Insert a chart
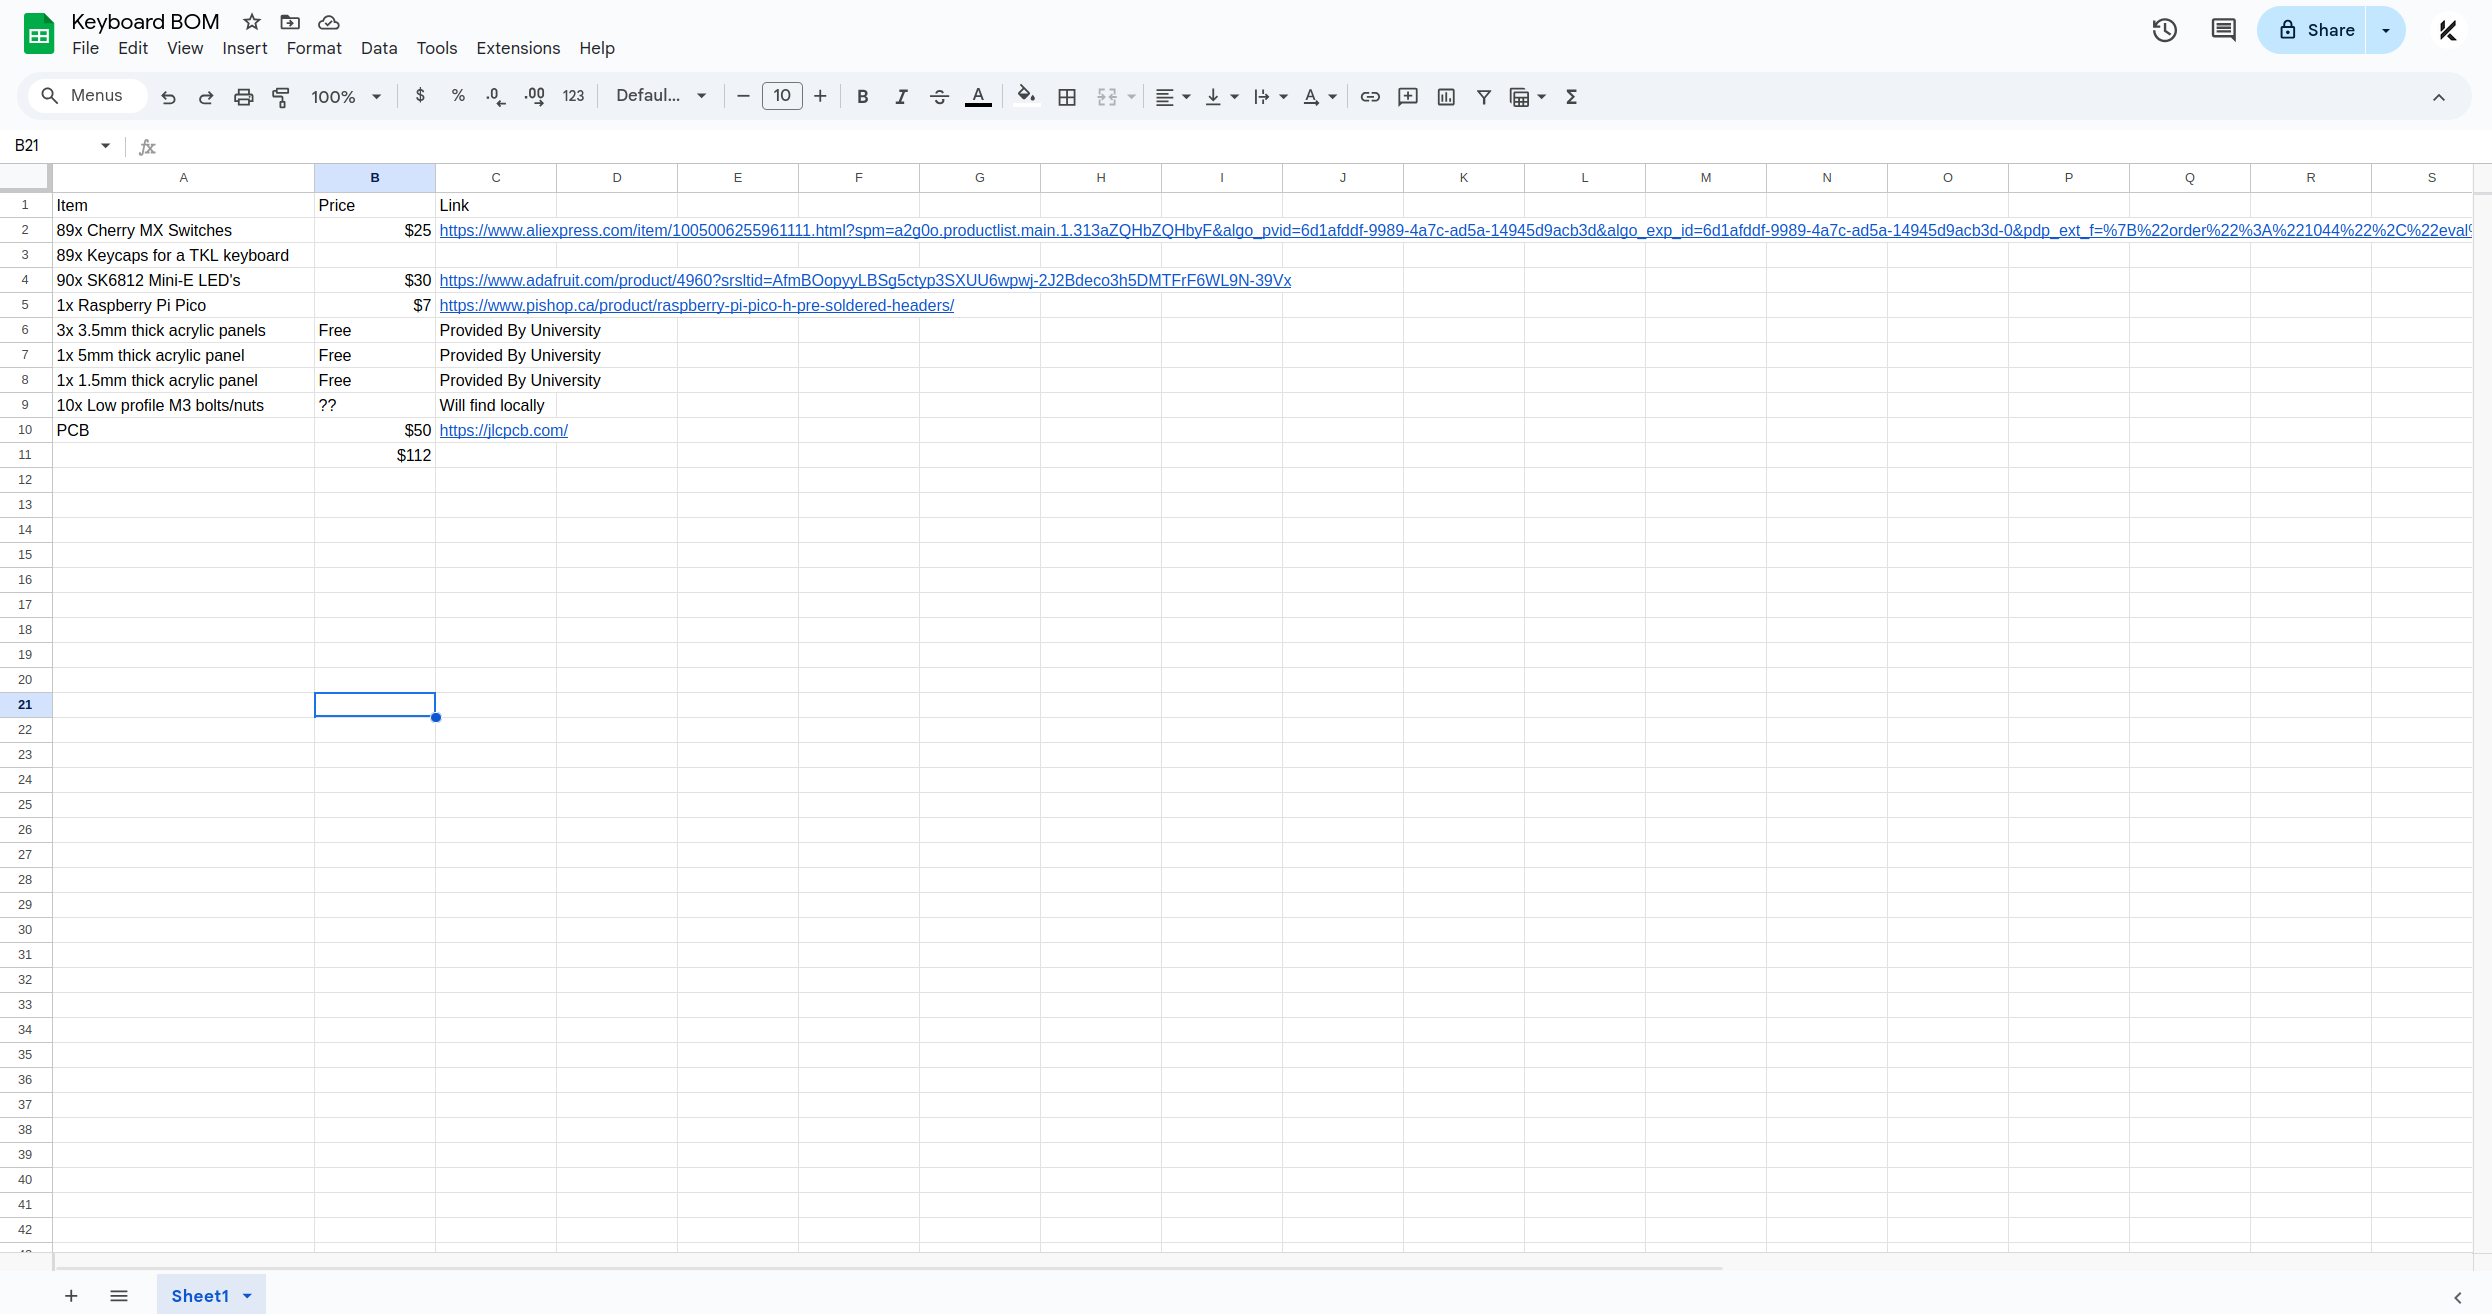 (1446, 96)
